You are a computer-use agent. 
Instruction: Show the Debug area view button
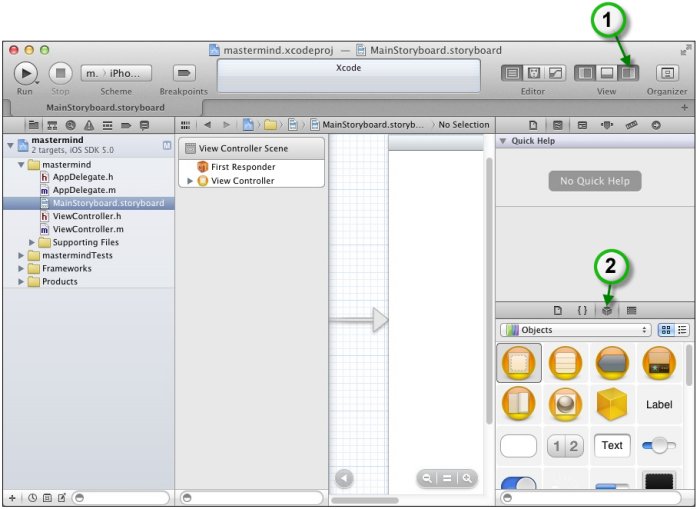[607, 73]
